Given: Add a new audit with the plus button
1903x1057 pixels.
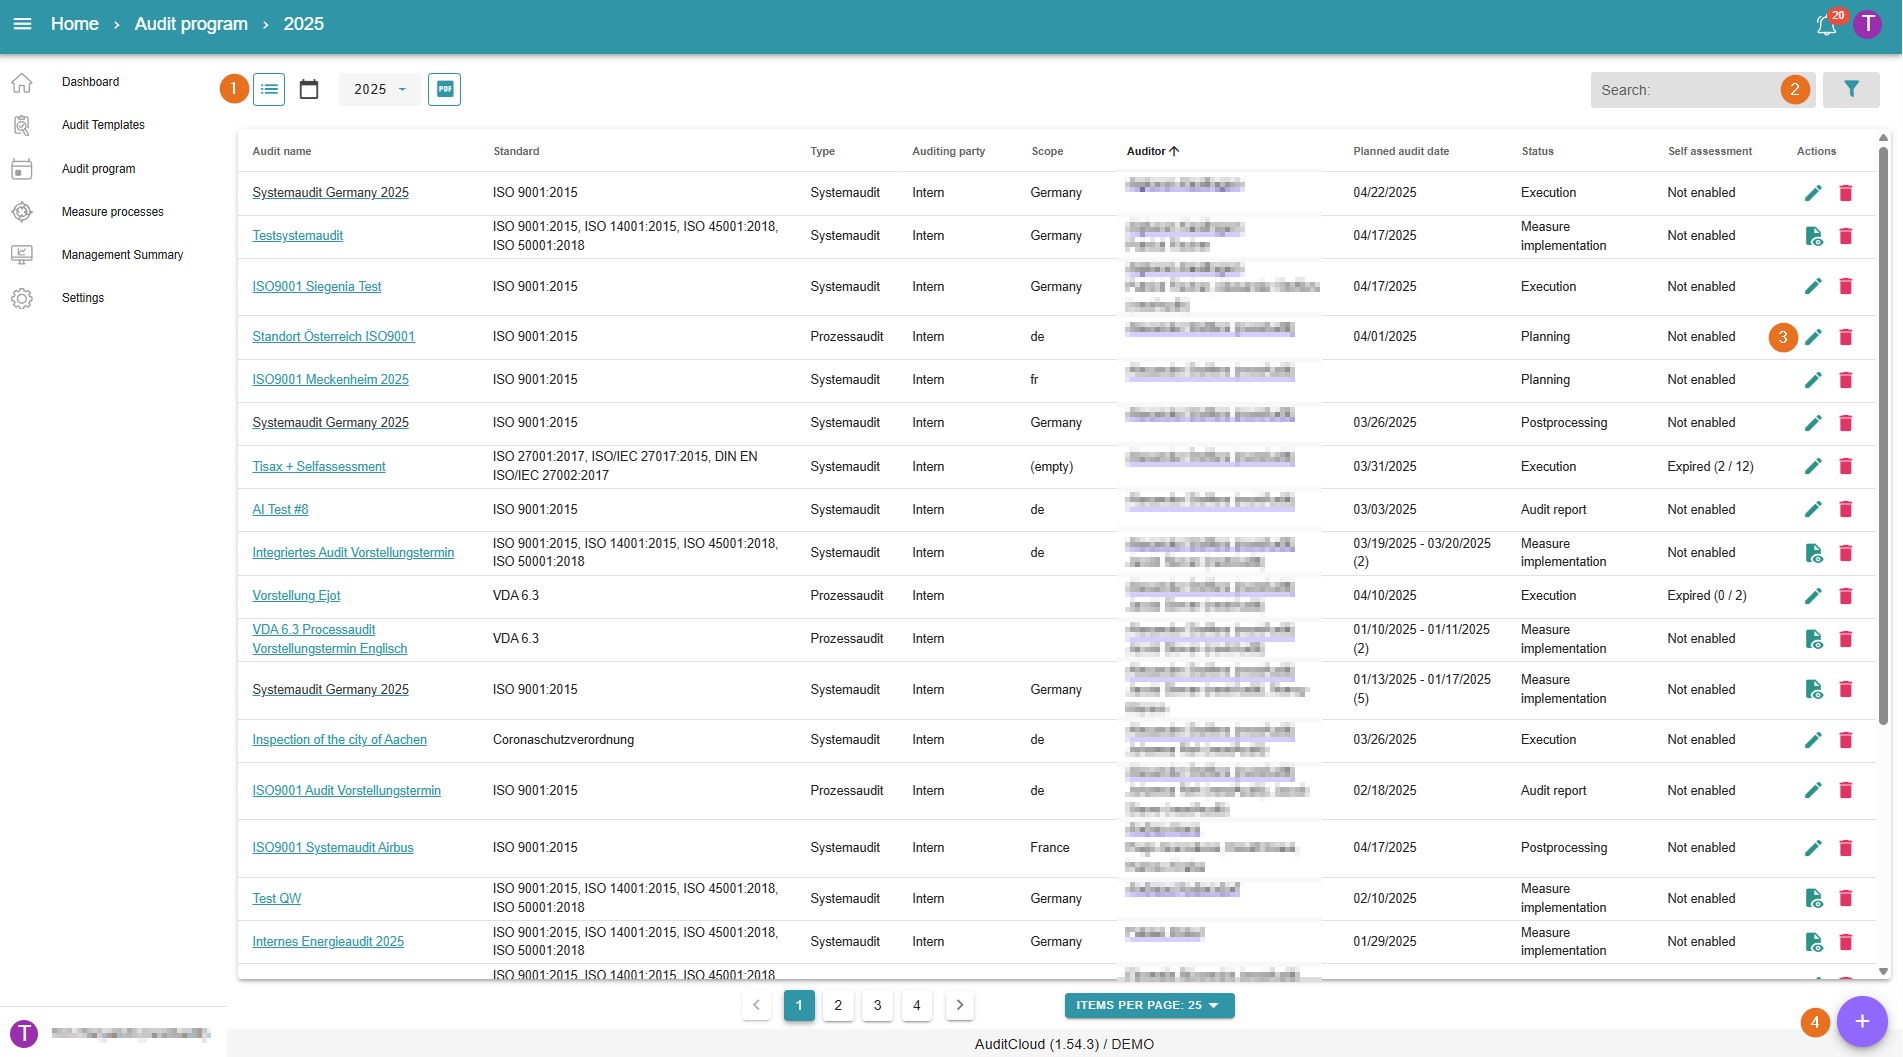Looking at the screenshot, I should (x=1861, y=1021).
